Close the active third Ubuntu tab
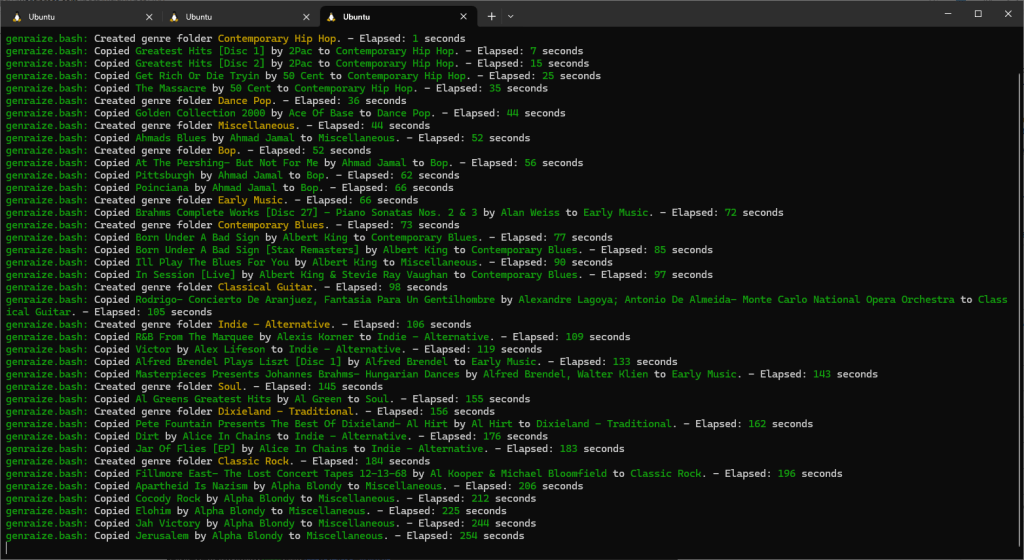Screen dimensions: 1024x560 tap(463, 17)
